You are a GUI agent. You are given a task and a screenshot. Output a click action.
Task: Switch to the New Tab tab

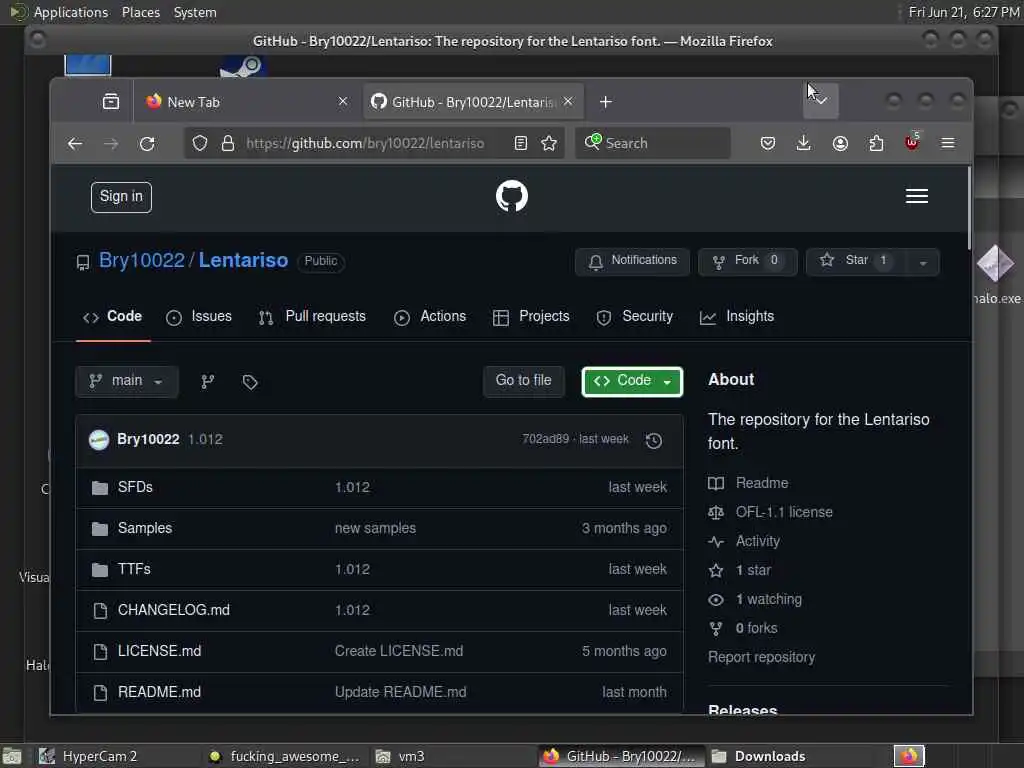(248, 102)
